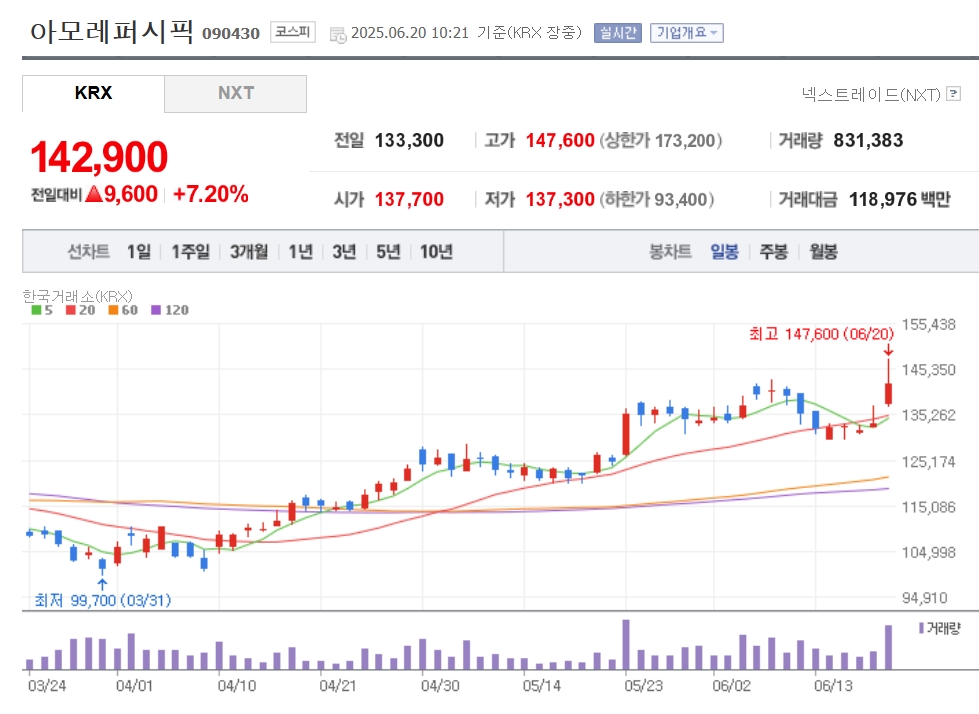Select the 1주일 line chart period
Screen dimensions: 979x714
click(190, 252)
